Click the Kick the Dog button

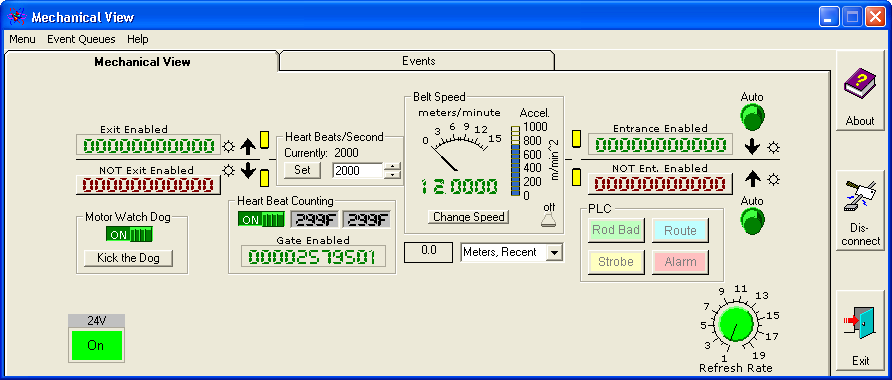click(x=128, y=258)
